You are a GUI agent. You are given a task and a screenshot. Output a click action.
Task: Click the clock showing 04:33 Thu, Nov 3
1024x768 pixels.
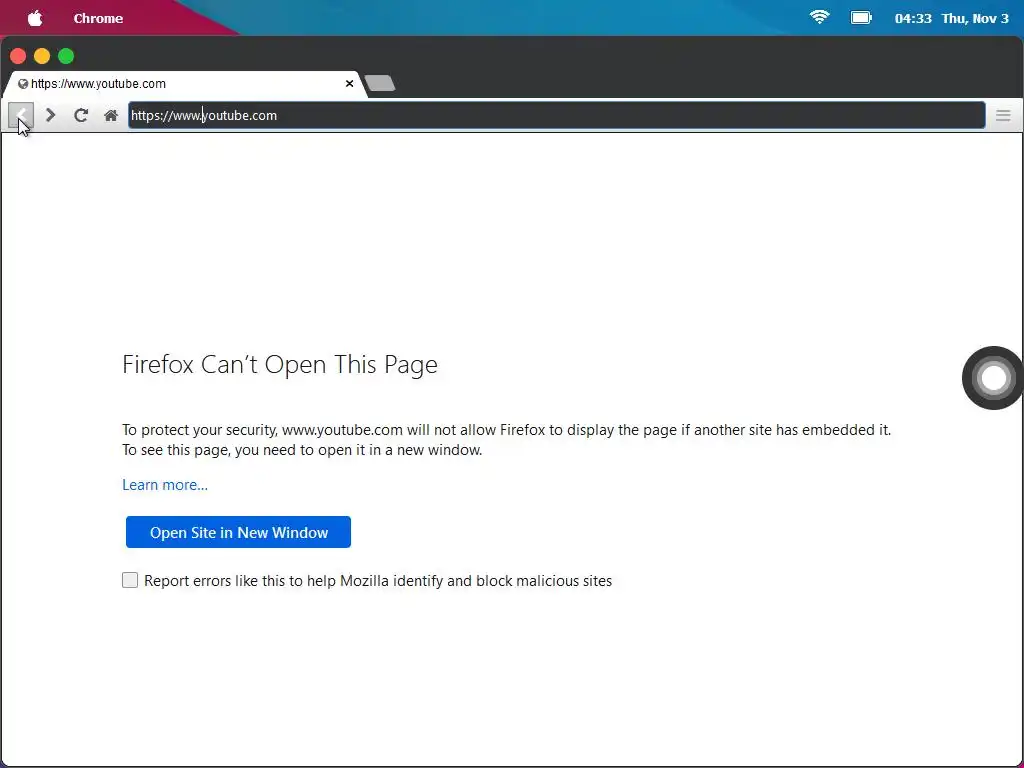pyautogui.click(x=952, y=18)
